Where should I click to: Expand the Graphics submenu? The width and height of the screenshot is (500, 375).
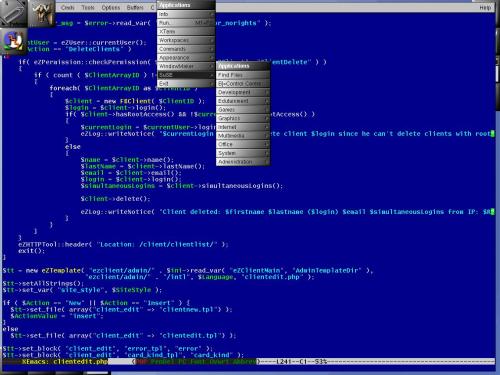click(x=243, y=118)
